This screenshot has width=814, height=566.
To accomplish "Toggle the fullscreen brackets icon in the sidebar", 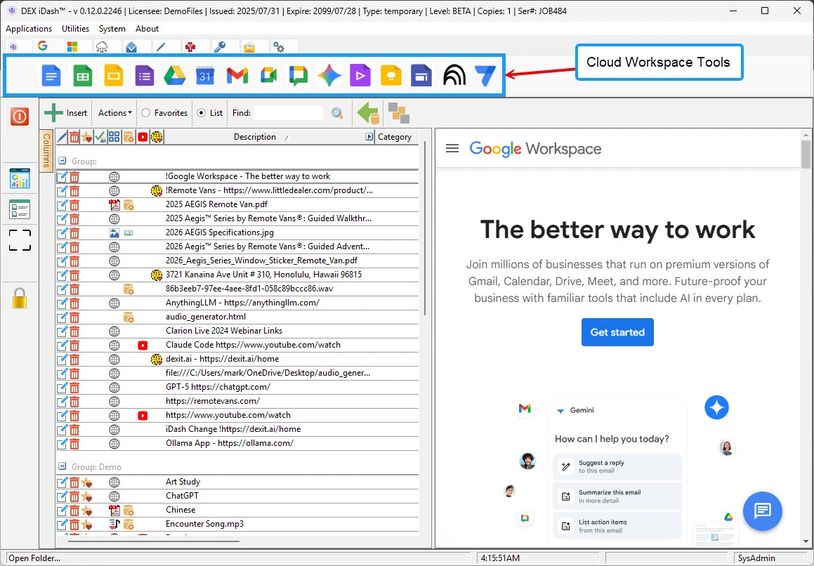I will pyautogui.click(x=20, y=240).
